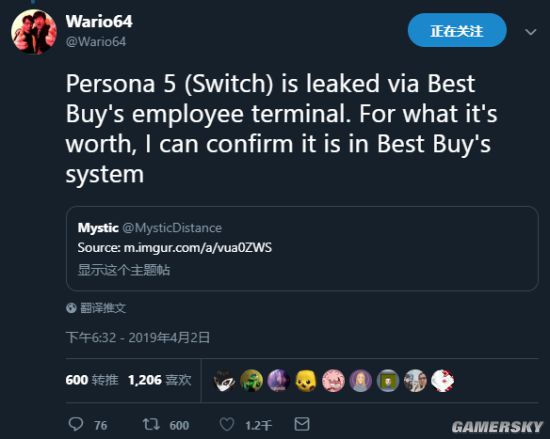Toggle the blue following button
The width and height of the screenshot is (550, 439).
tap(457, 31)
